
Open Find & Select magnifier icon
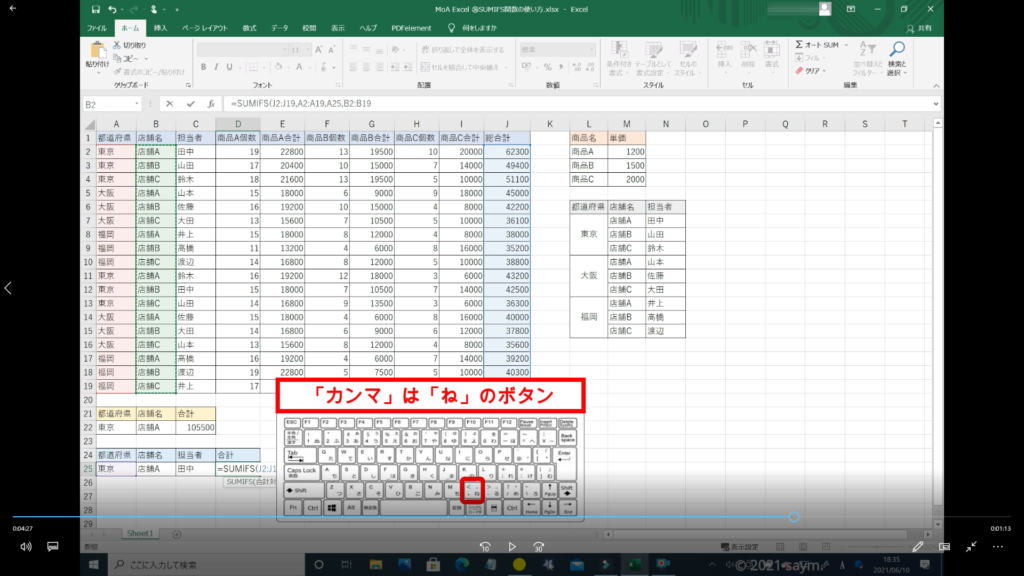897,50
